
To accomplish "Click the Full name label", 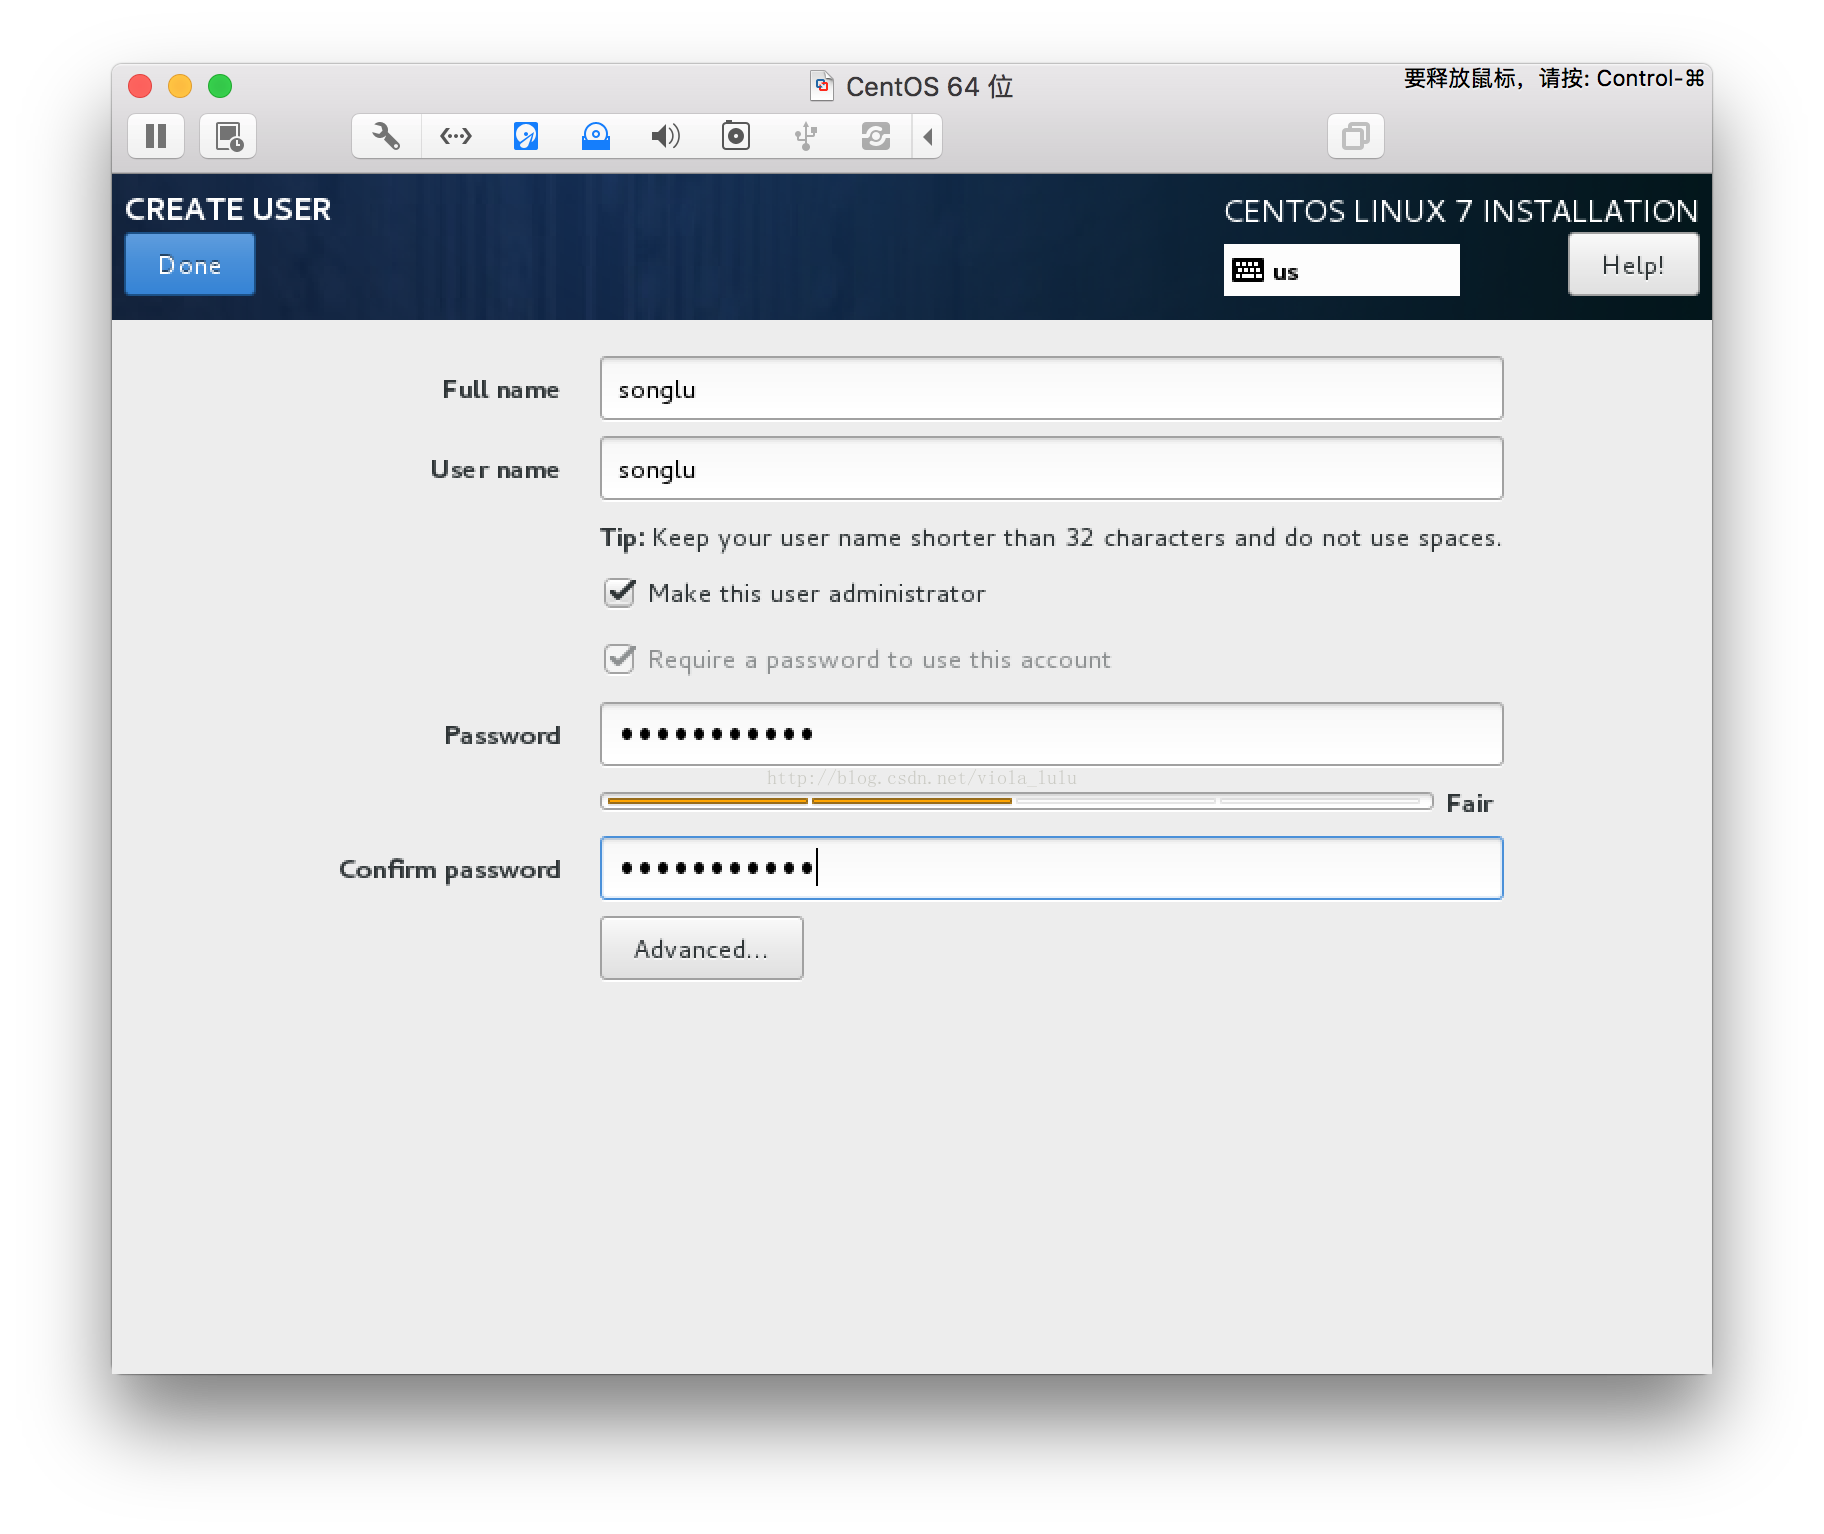I will pyautogui.click(x=501, y=390).
